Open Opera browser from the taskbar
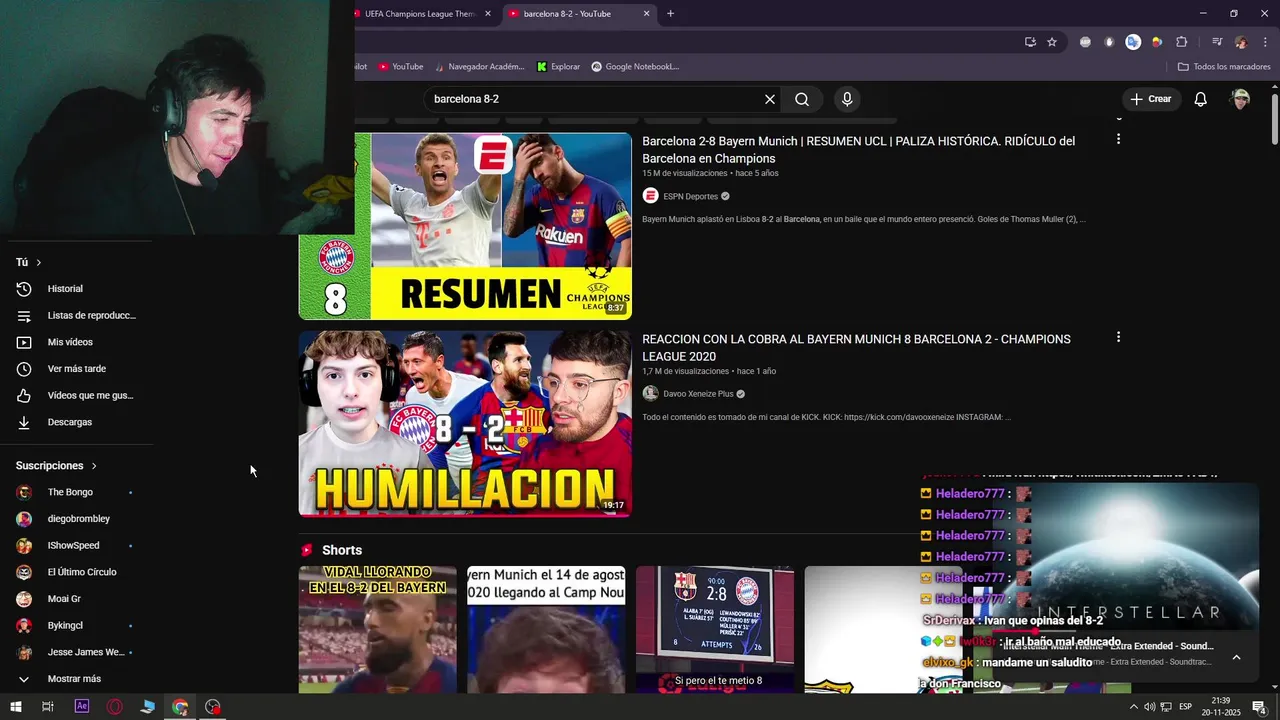Image resolution: width=1280 pixels, height=720 pixels. tap(115, 706)
